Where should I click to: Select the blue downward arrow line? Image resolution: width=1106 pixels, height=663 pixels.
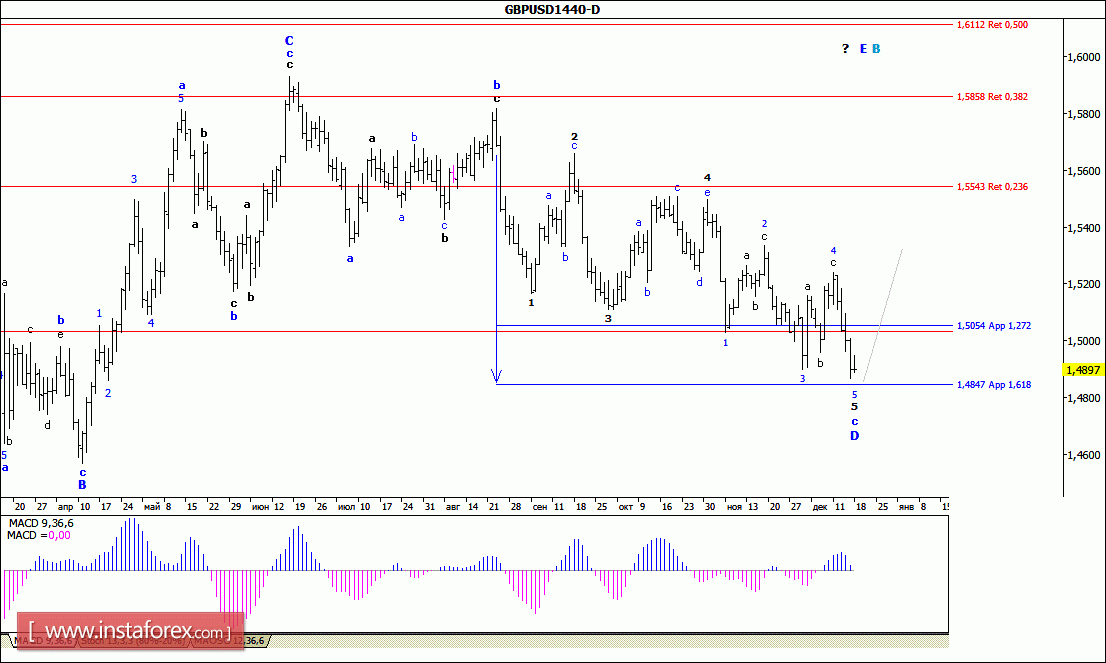(x=497, y=268)
